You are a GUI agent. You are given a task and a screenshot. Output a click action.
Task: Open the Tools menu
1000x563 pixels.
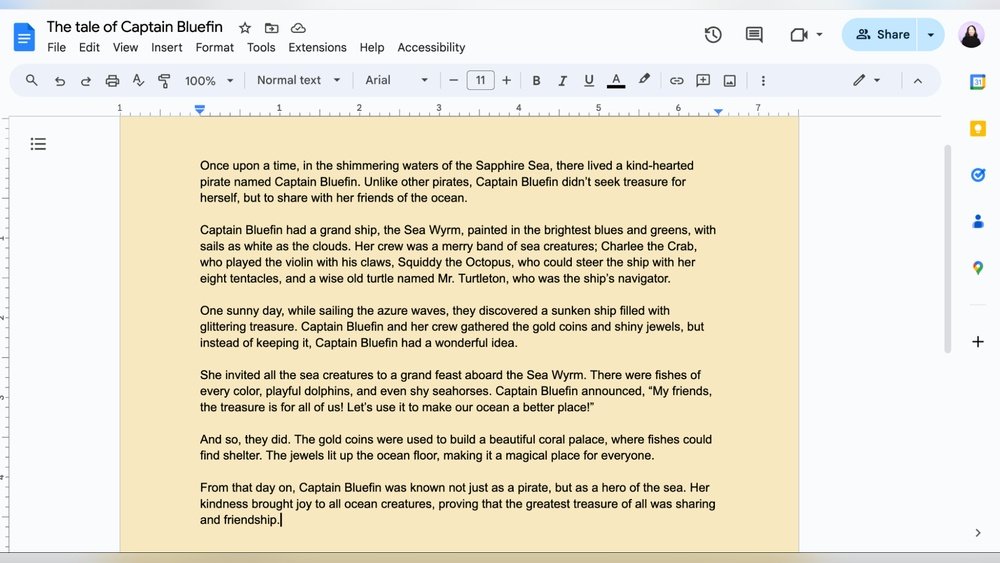click(261, 47)
